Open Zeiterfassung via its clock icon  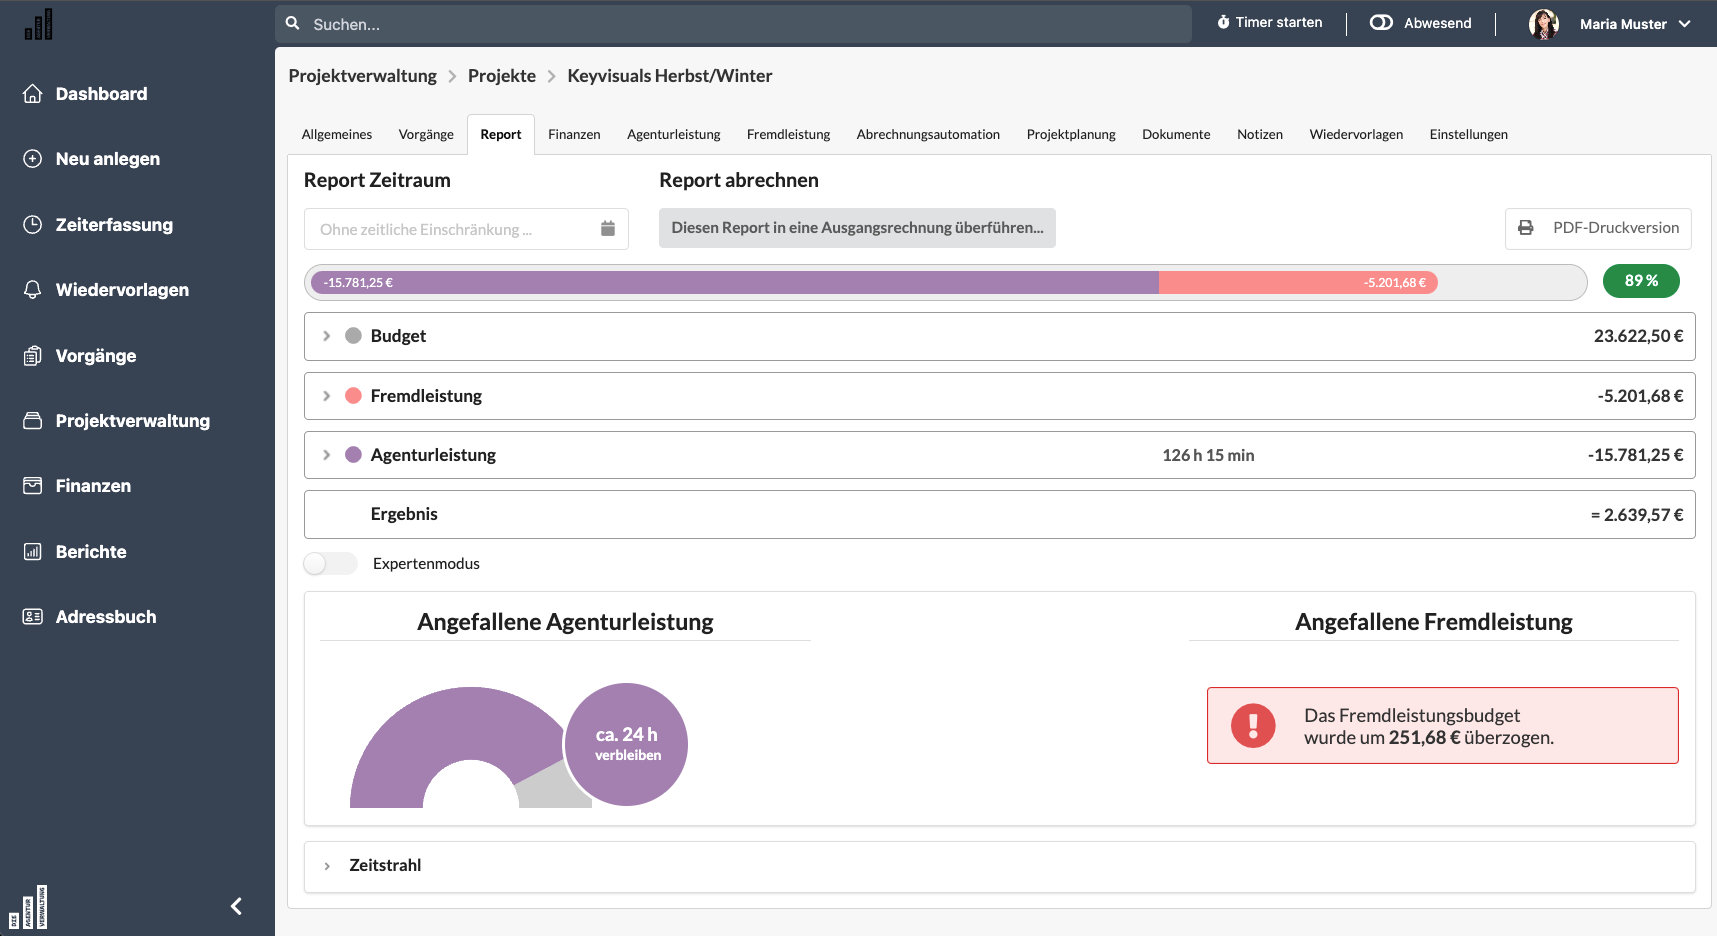click(x=33, y=225)
